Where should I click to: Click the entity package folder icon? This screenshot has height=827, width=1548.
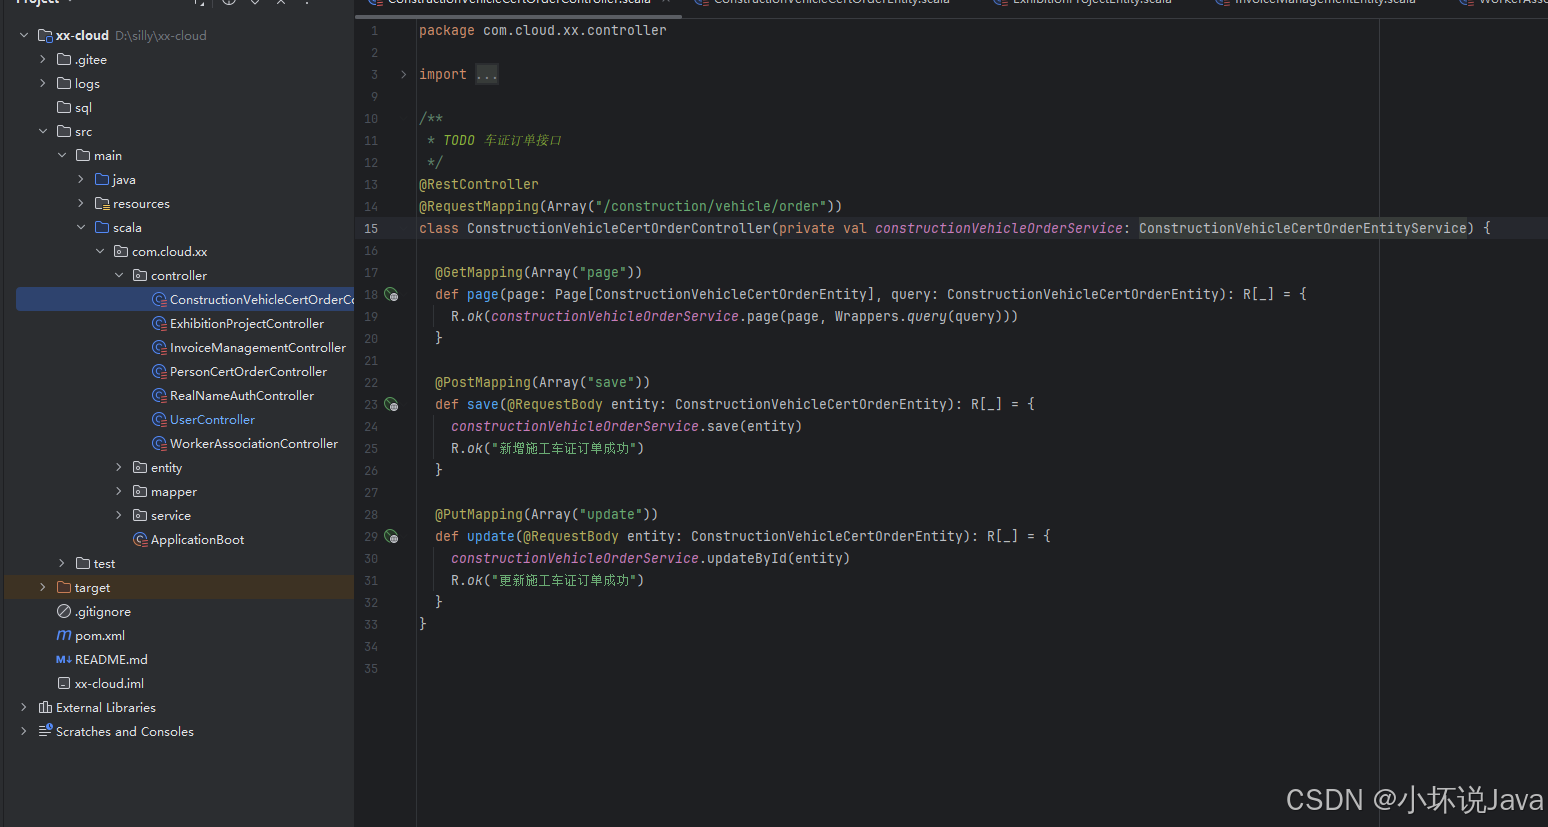tap(140, 467)
